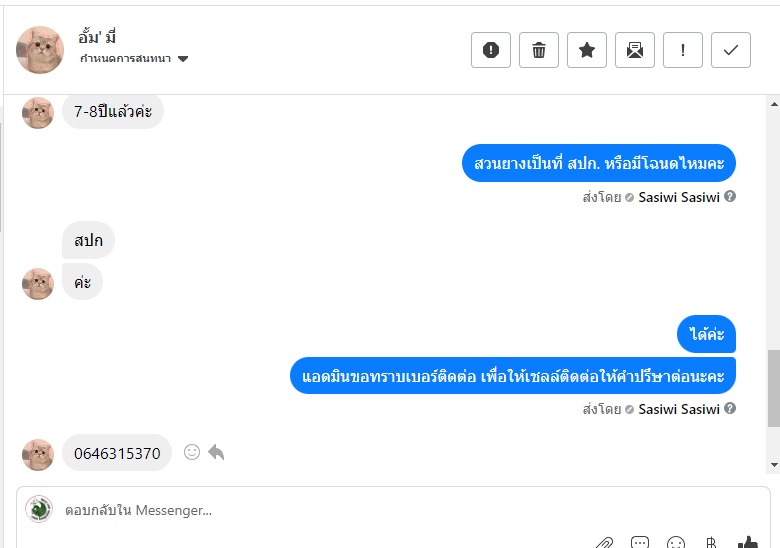Screen dimensions: 780x548
Task: Mark conversation as unread via the envelope icon
Action: (635, 50)
